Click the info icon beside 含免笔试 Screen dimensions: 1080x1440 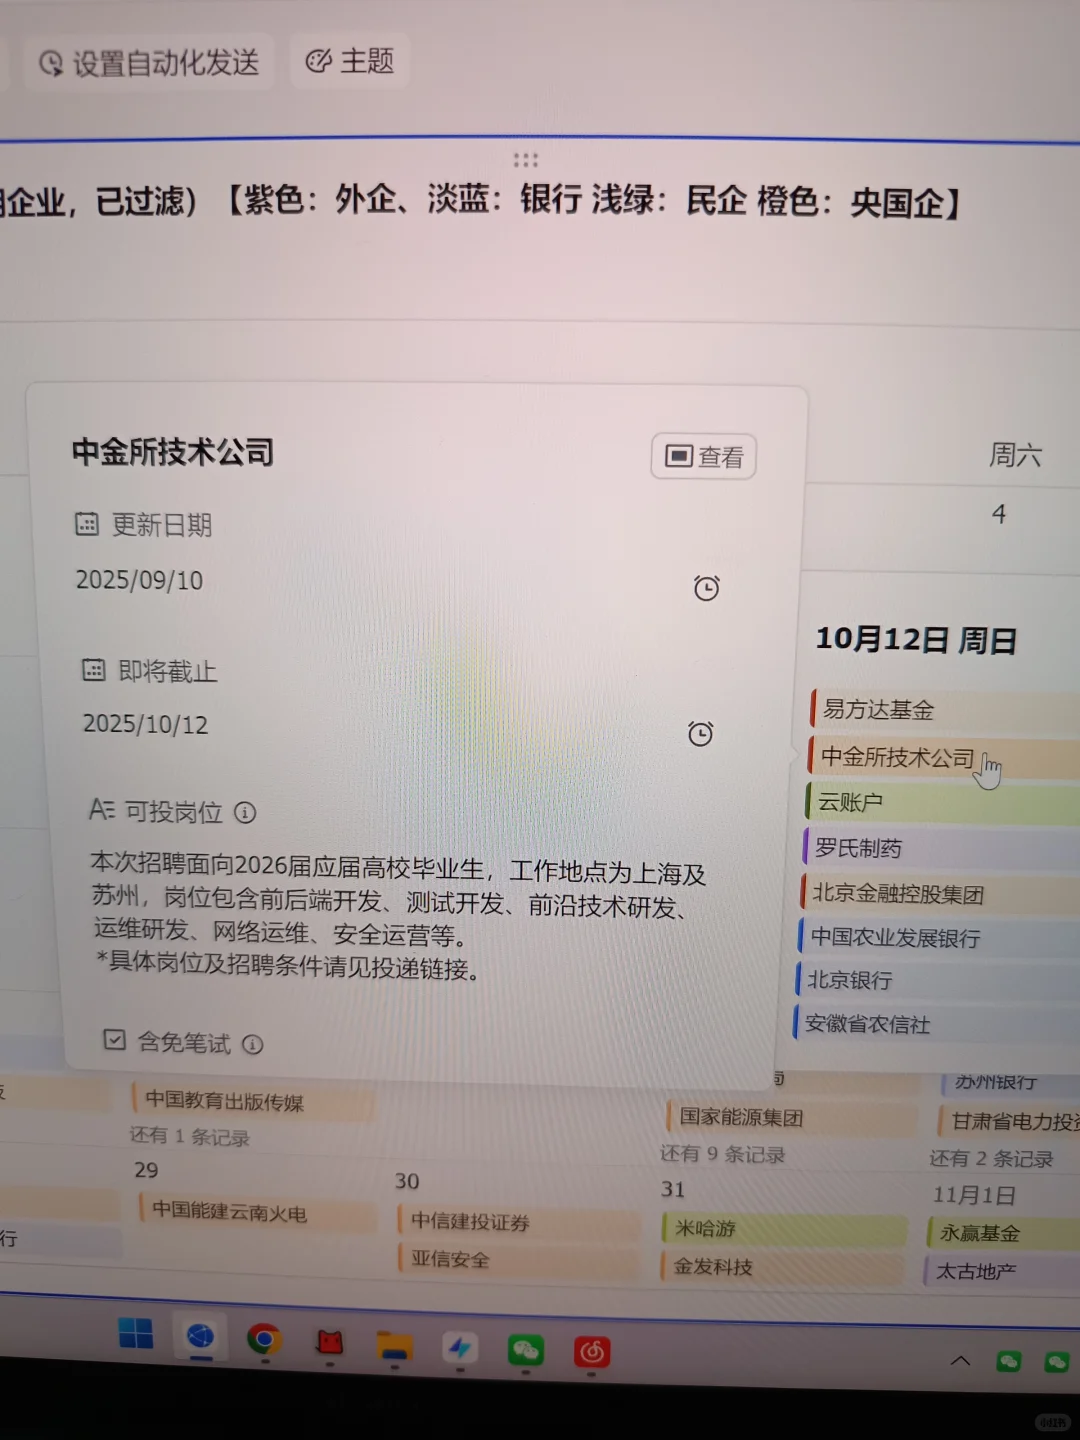(253, 1045)
